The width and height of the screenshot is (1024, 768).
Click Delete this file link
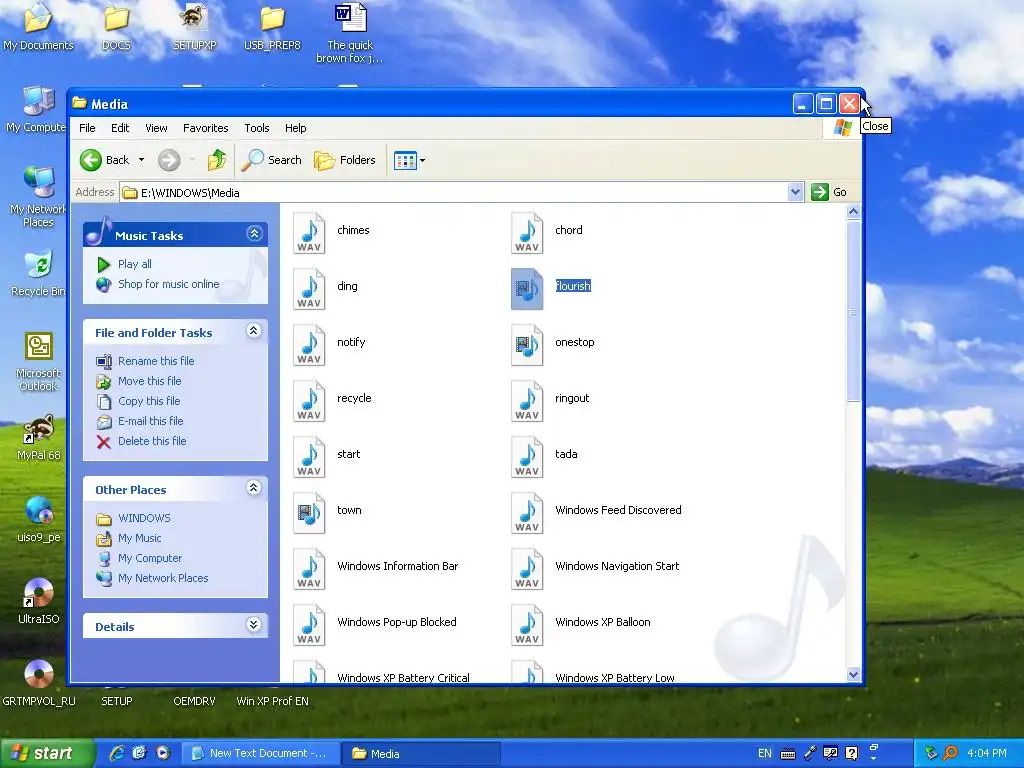(152, 441)
